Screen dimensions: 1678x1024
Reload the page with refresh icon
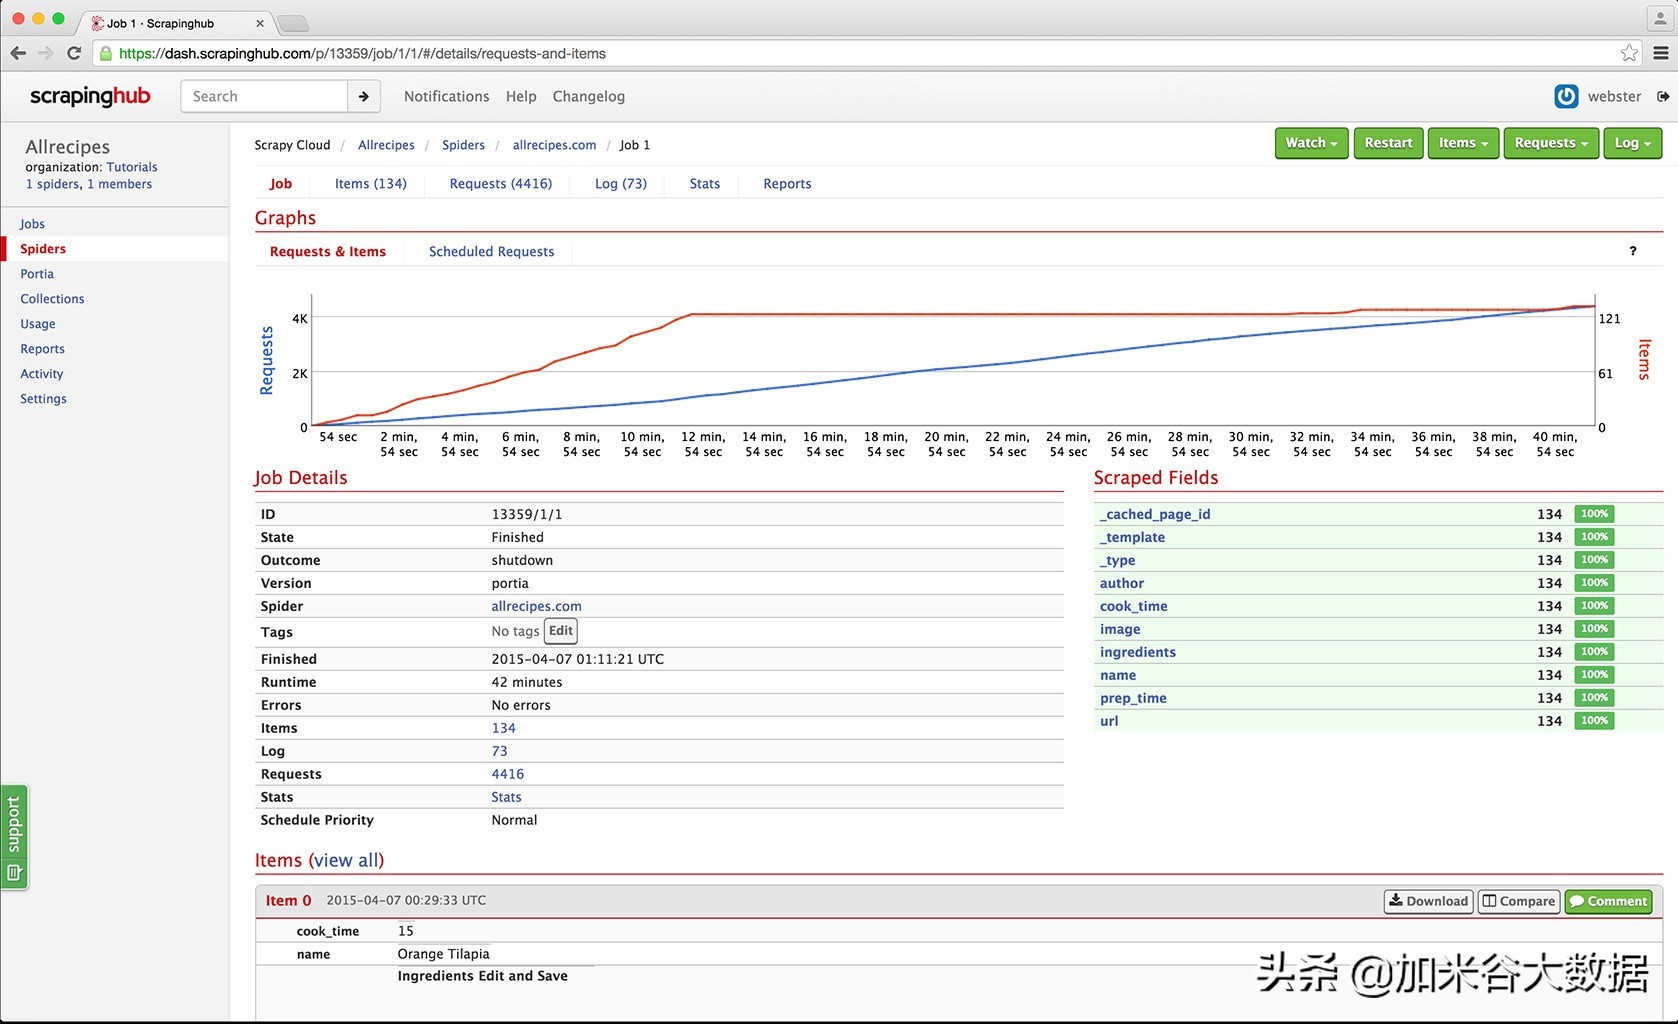(x=74, y=53)
